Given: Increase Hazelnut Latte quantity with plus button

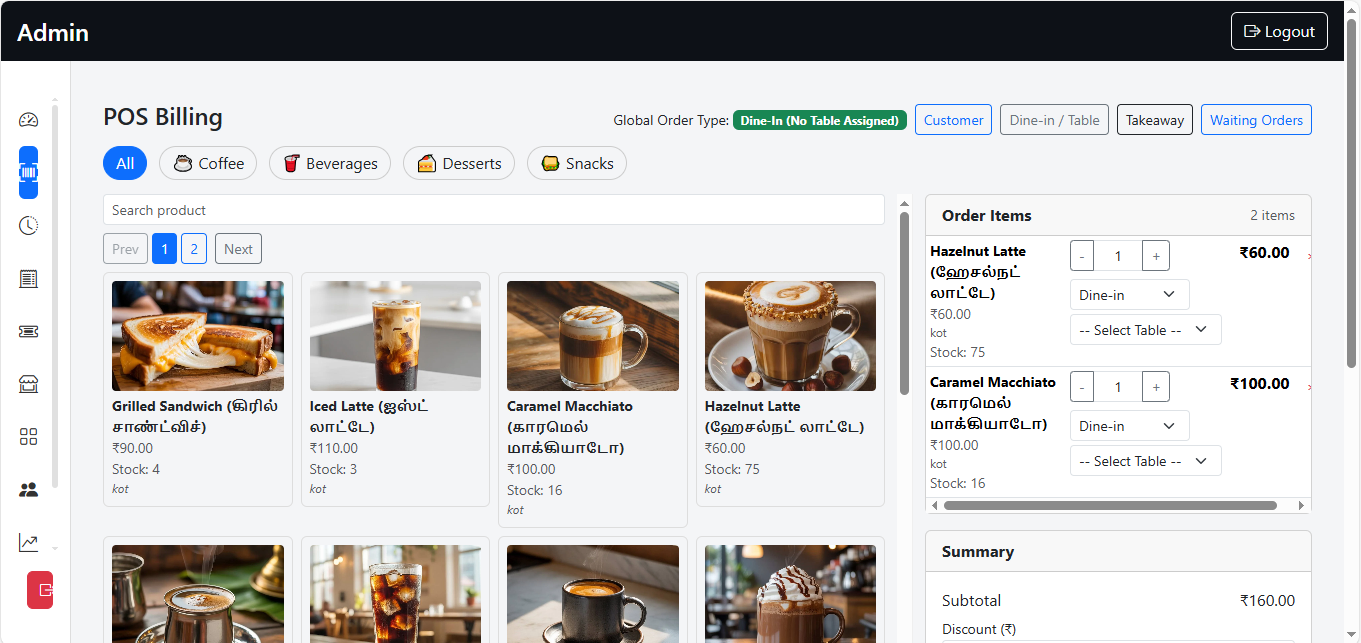Looking at the screenshot, I should click(x=1156, y=256).
